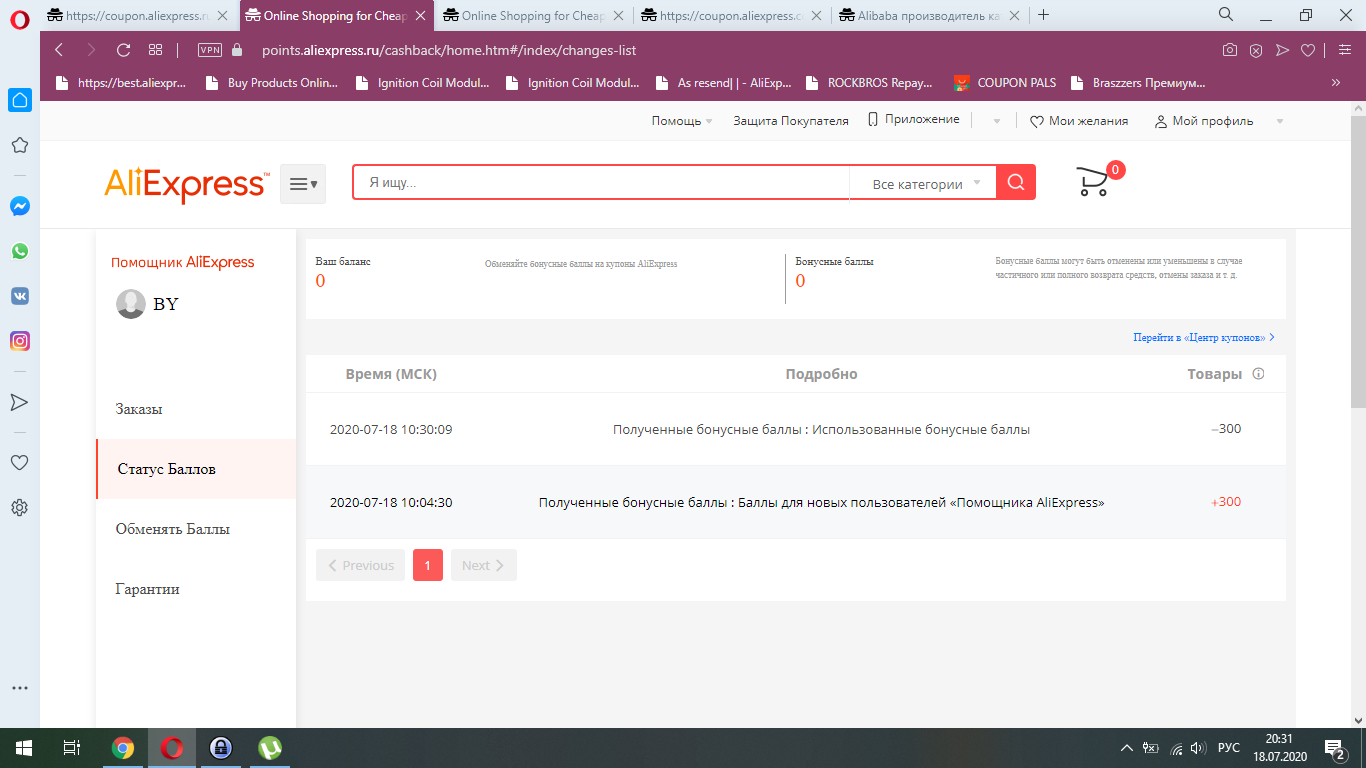The height and width of the screenshot is (768, 1366).
Task: Take a snapshot with the camera icon
Action: coord(1230,50)
